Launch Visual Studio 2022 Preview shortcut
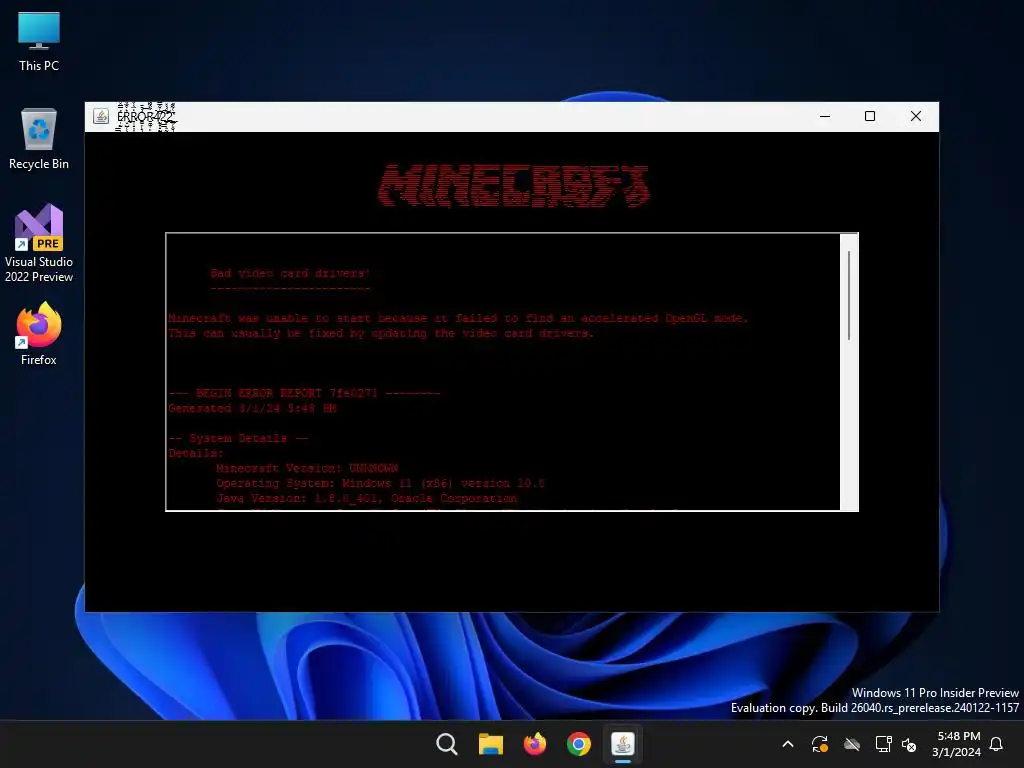 coord(39,243)
